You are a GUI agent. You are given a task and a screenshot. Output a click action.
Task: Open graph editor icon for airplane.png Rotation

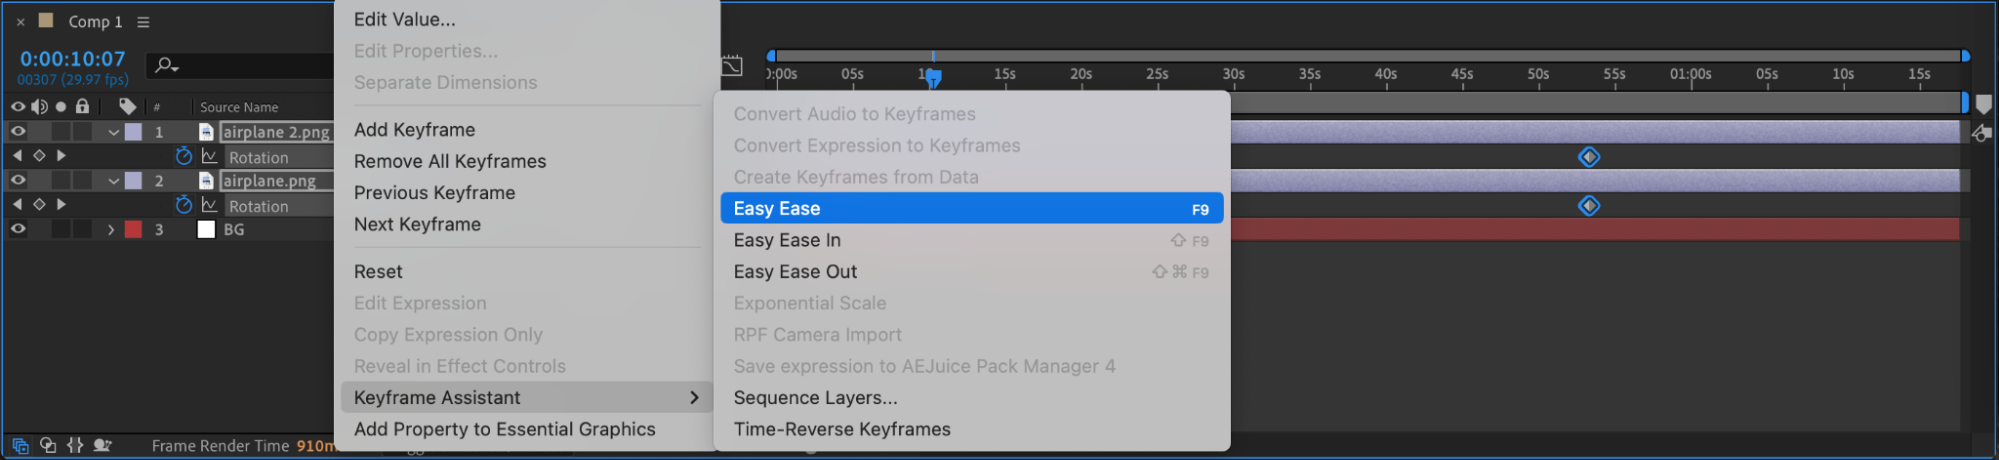[x=210, y=205]
